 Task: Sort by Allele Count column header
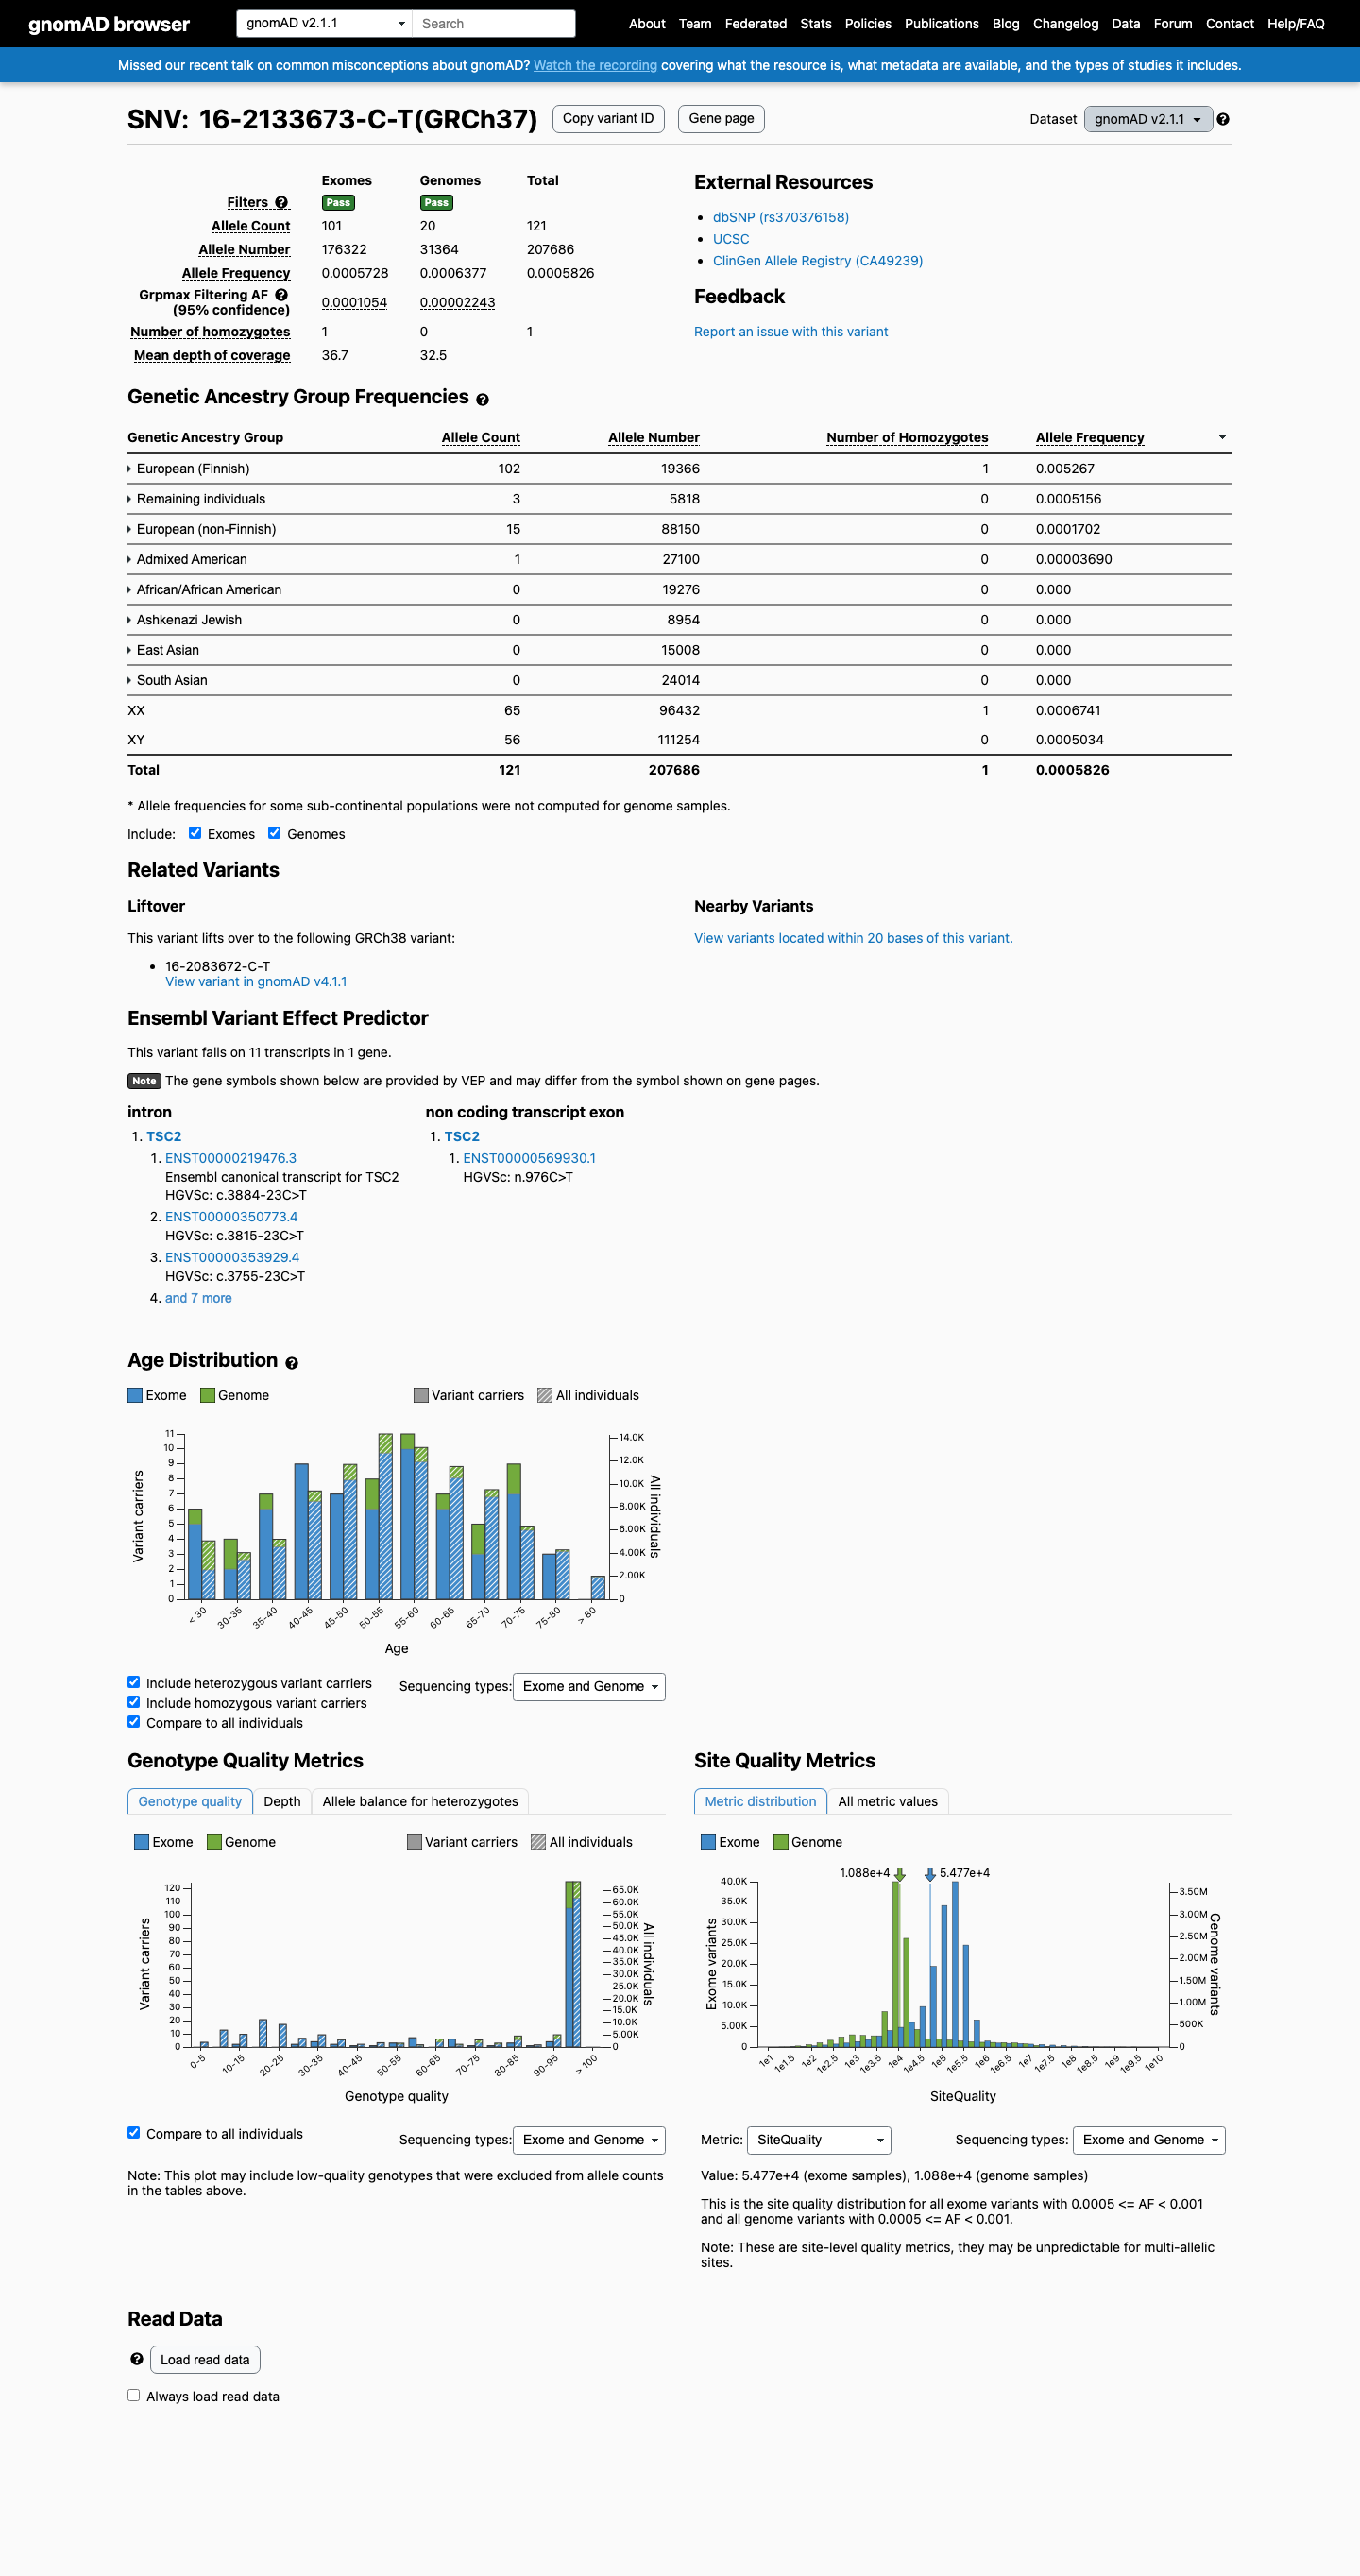(x=481, y=438)
